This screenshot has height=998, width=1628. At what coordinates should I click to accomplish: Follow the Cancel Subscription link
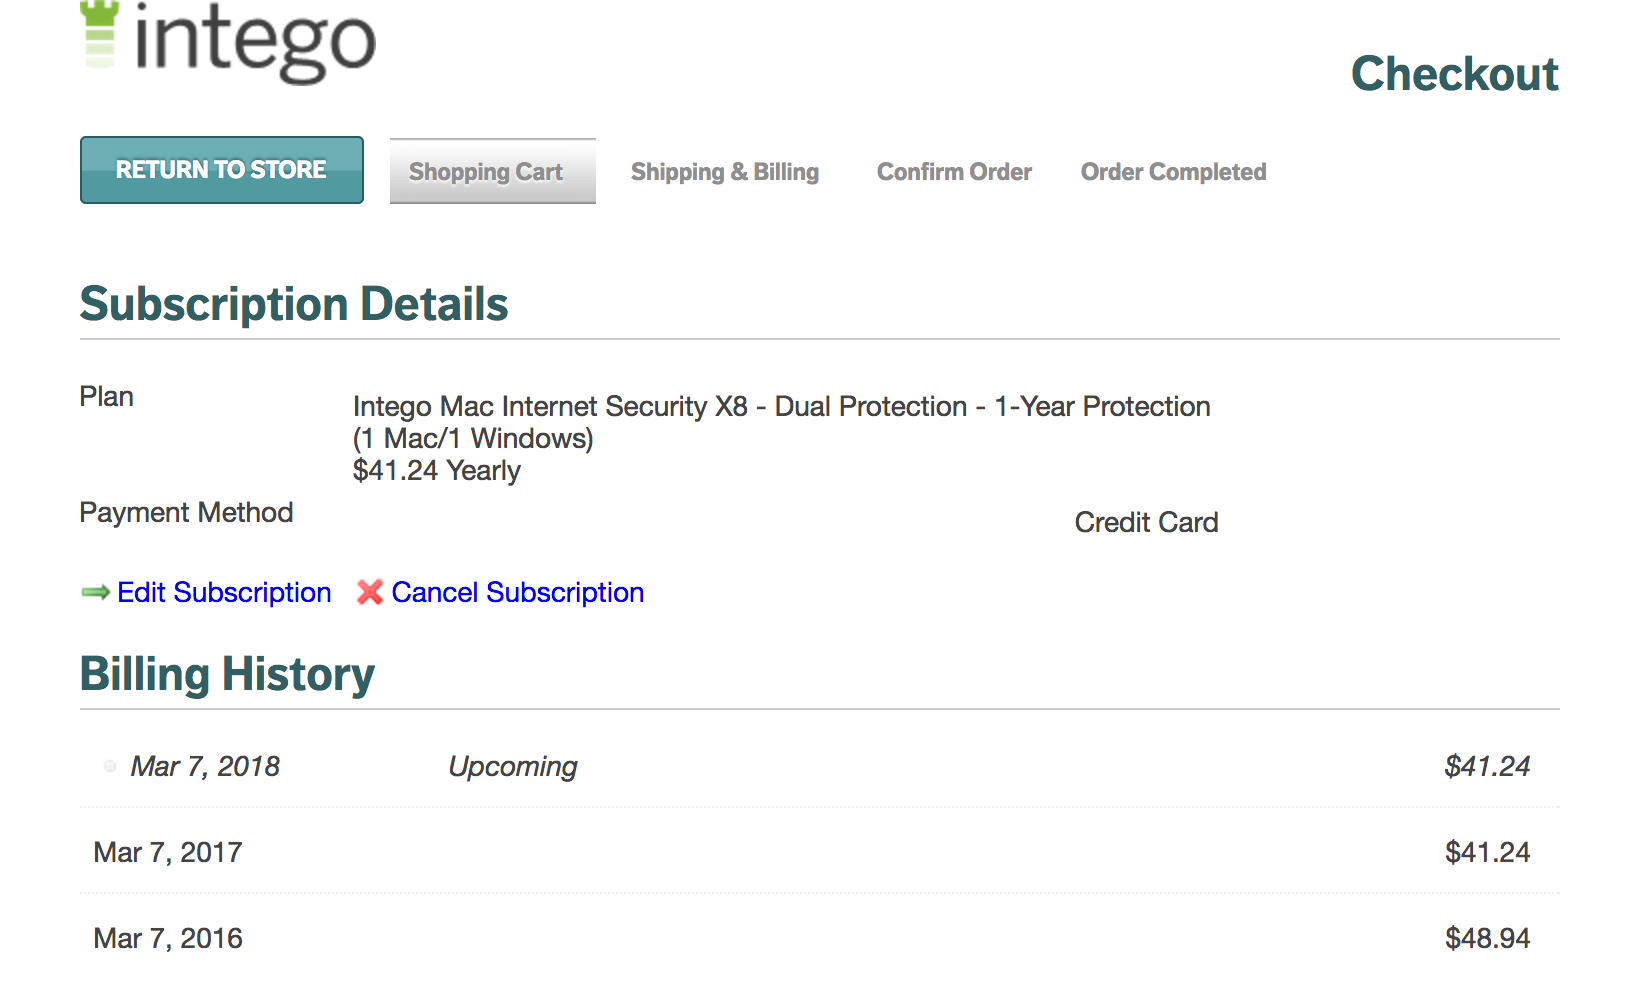[x=518, y=593]
